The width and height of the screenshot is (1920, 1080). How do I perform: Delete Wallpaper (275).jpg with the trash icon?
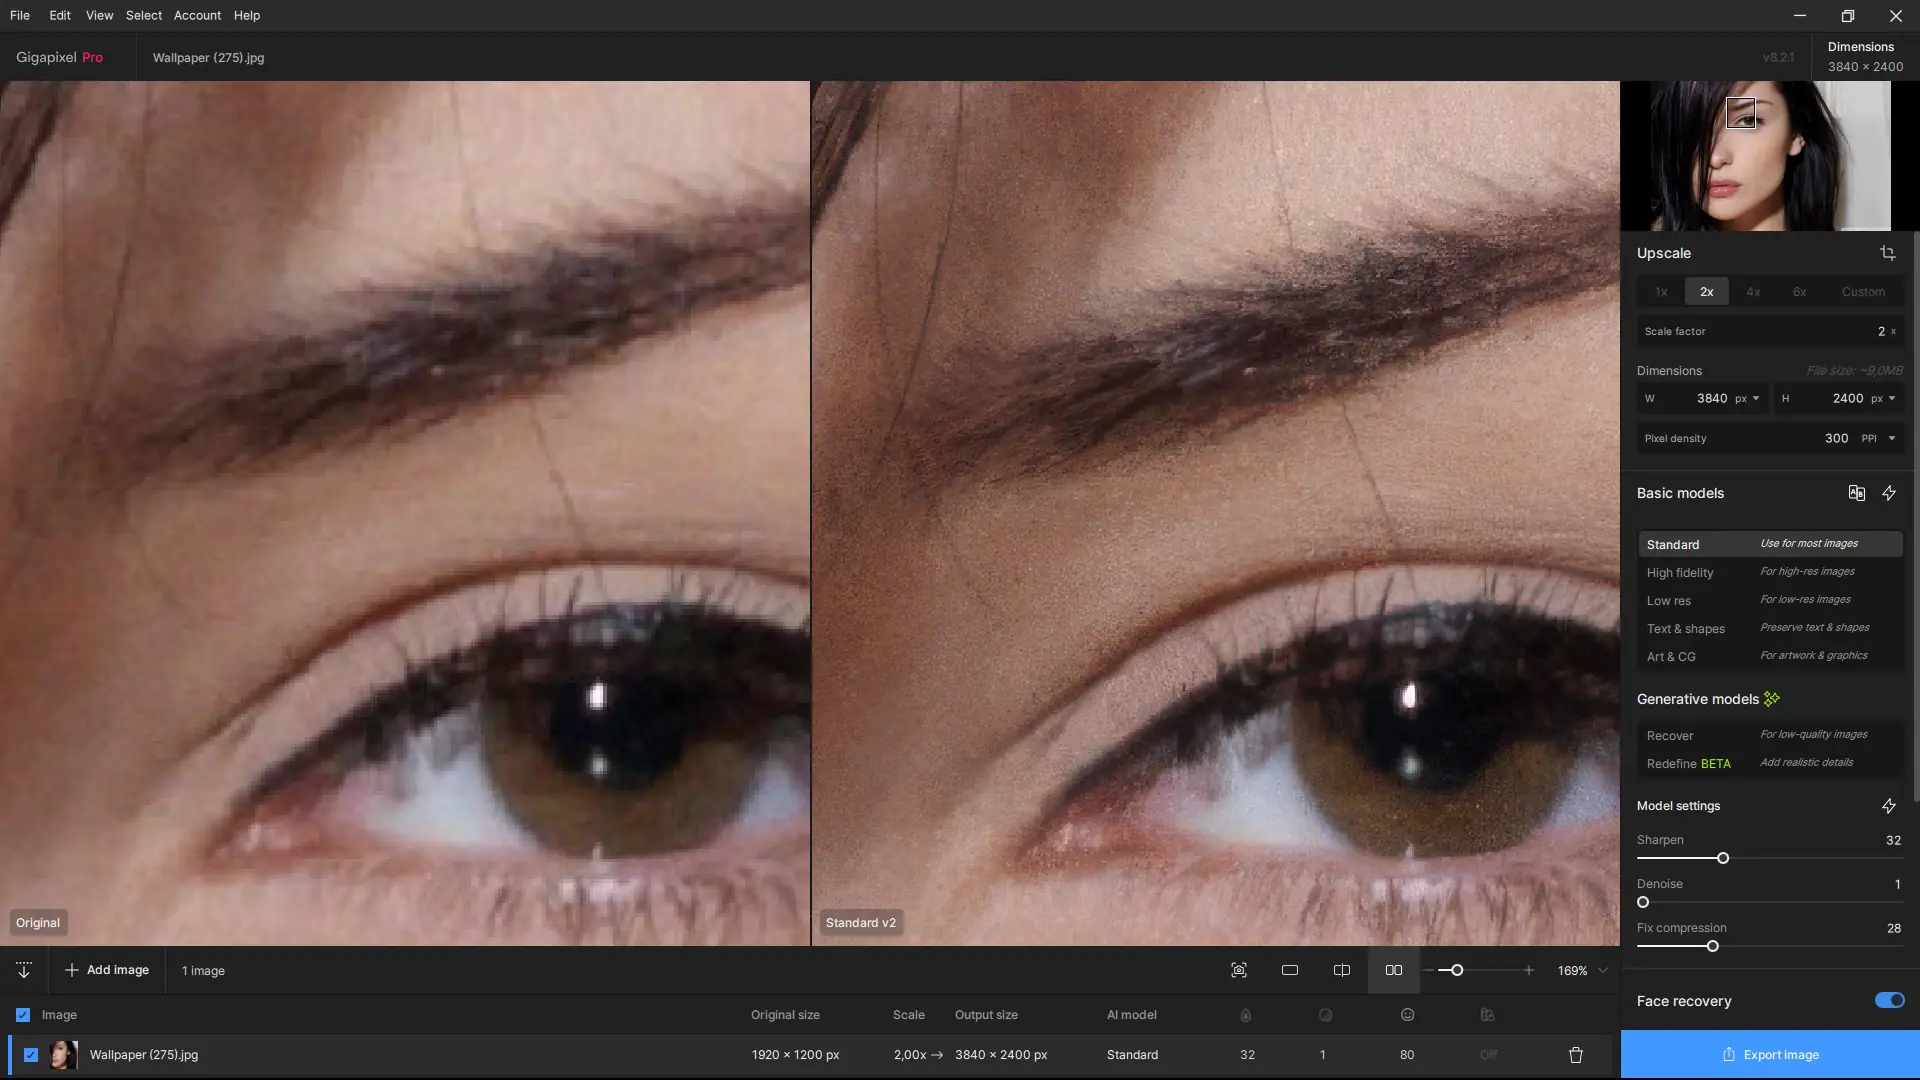(1576, 1055)
